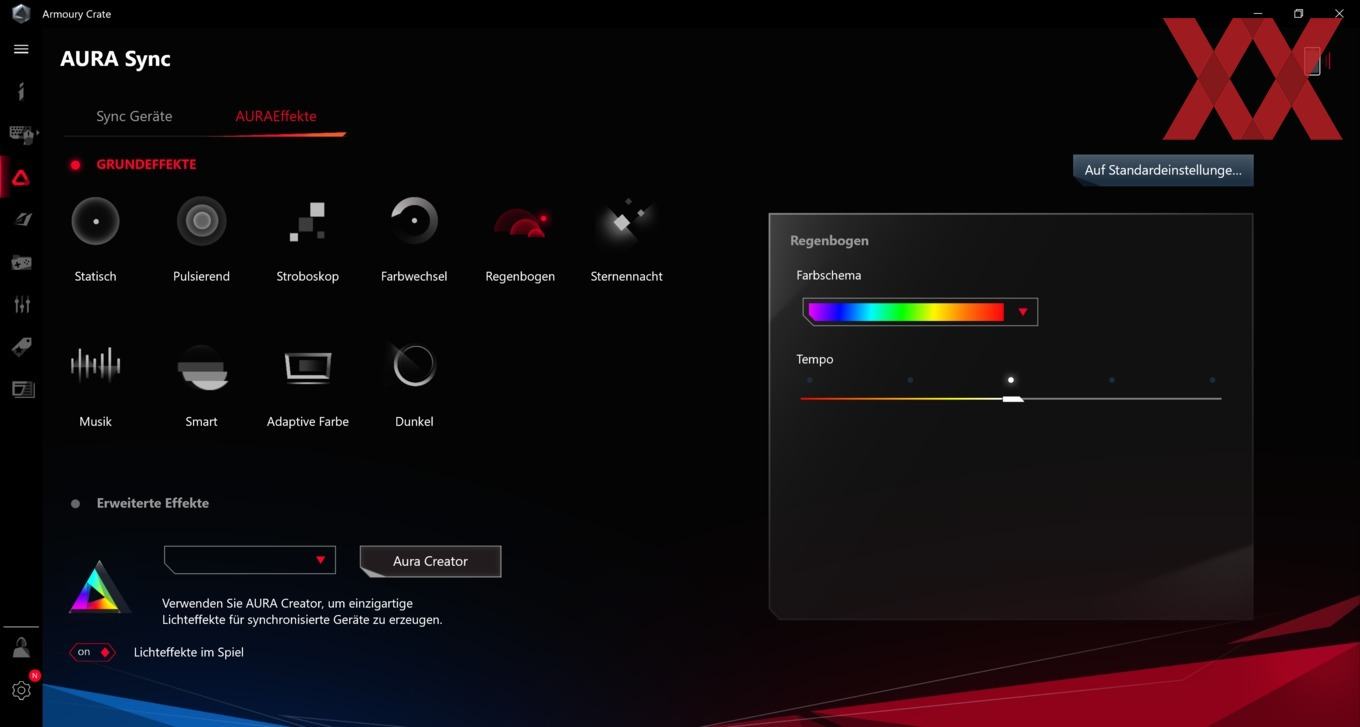Click the 'Verwenden Sie AURA Creator' description text
This screenshot has height=727, width=1360.
[x=302, y=611]
